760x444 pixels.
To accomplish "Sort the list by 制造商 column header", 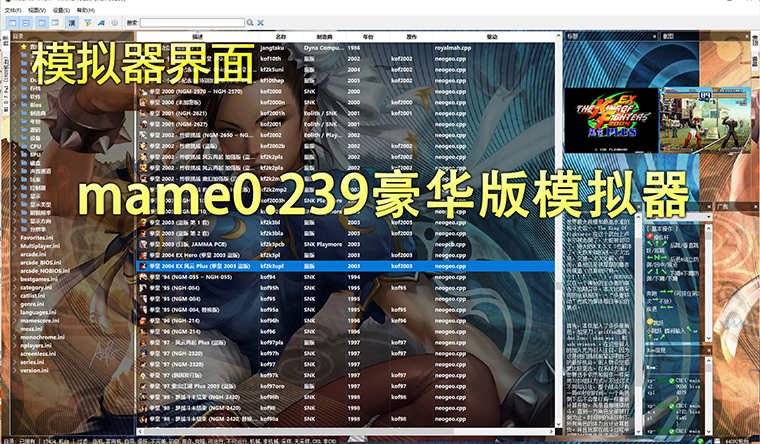I will (x=325, y=37).
